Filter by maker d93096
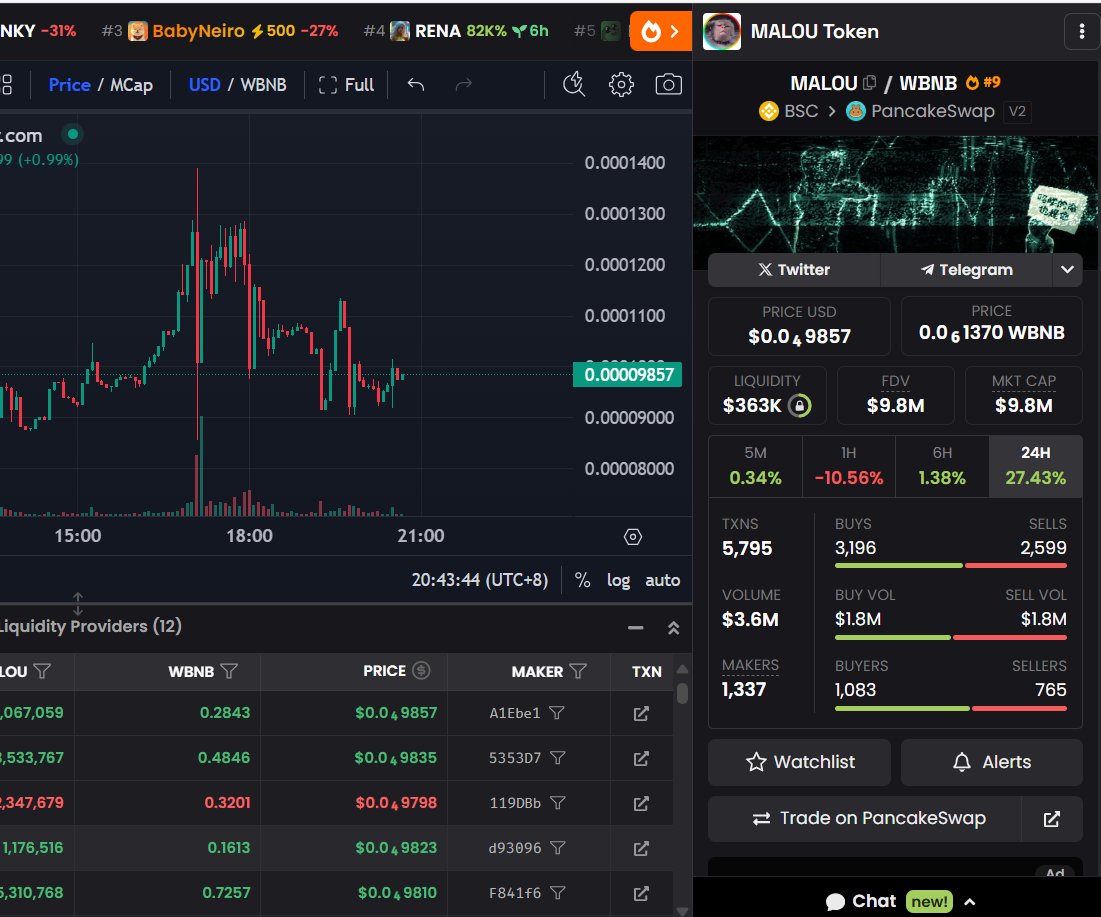The image size is (1101, 917). pyautogui.click(x=558, y=848)
